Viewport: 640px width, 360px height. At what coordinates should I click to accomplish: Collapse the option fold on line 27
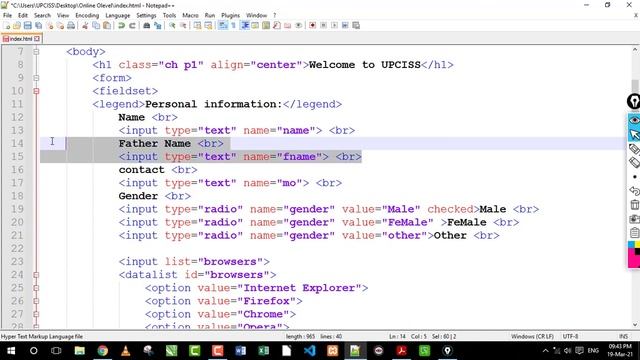pyautogui.click(x=36, y=314)
